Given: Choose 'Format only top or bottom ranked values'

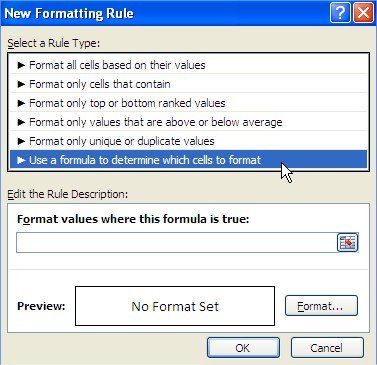Looking at the screenshot, I should click(x=188, y=103).
